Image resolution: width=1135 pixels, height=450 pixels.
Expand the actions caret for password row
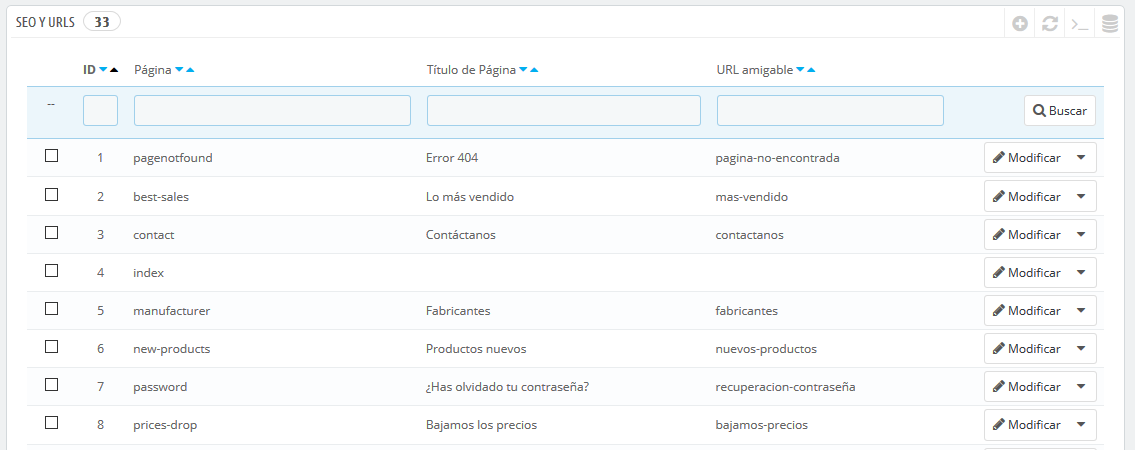[x=1081, y=387]
